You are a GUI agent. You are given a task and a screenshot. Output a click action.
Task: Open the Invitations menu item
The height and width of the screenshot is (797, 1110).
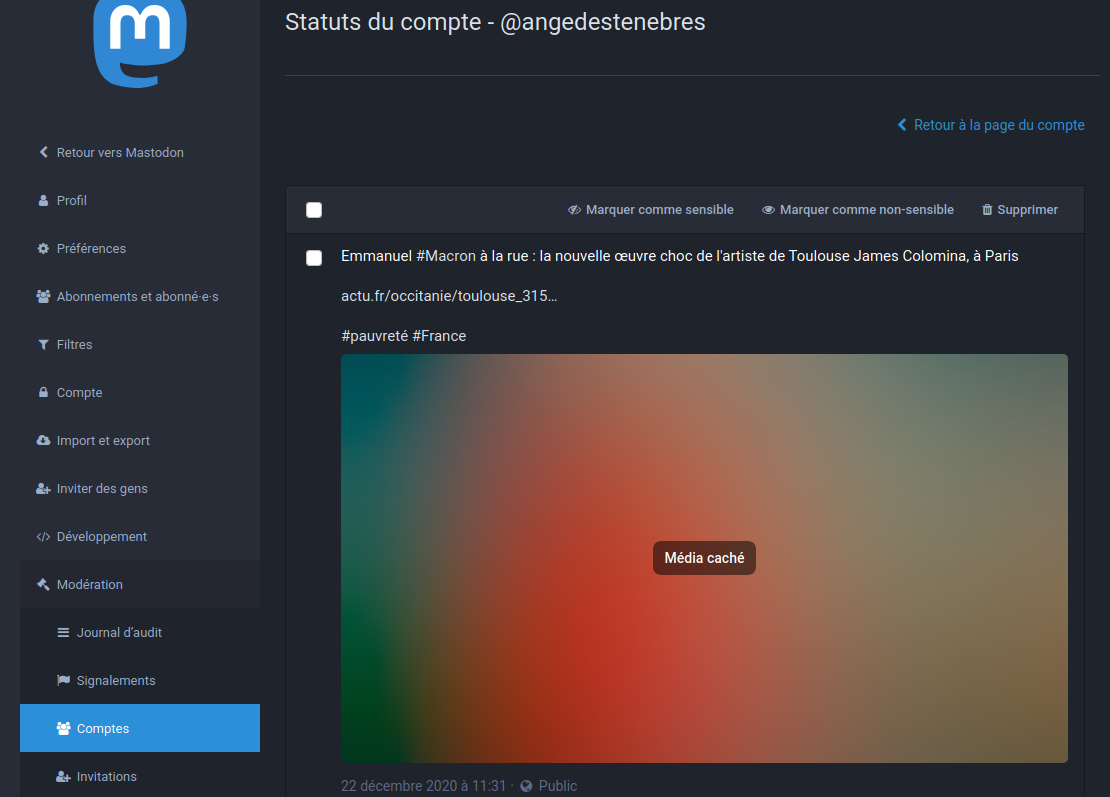pyautogui.click(x=106, y=777)
